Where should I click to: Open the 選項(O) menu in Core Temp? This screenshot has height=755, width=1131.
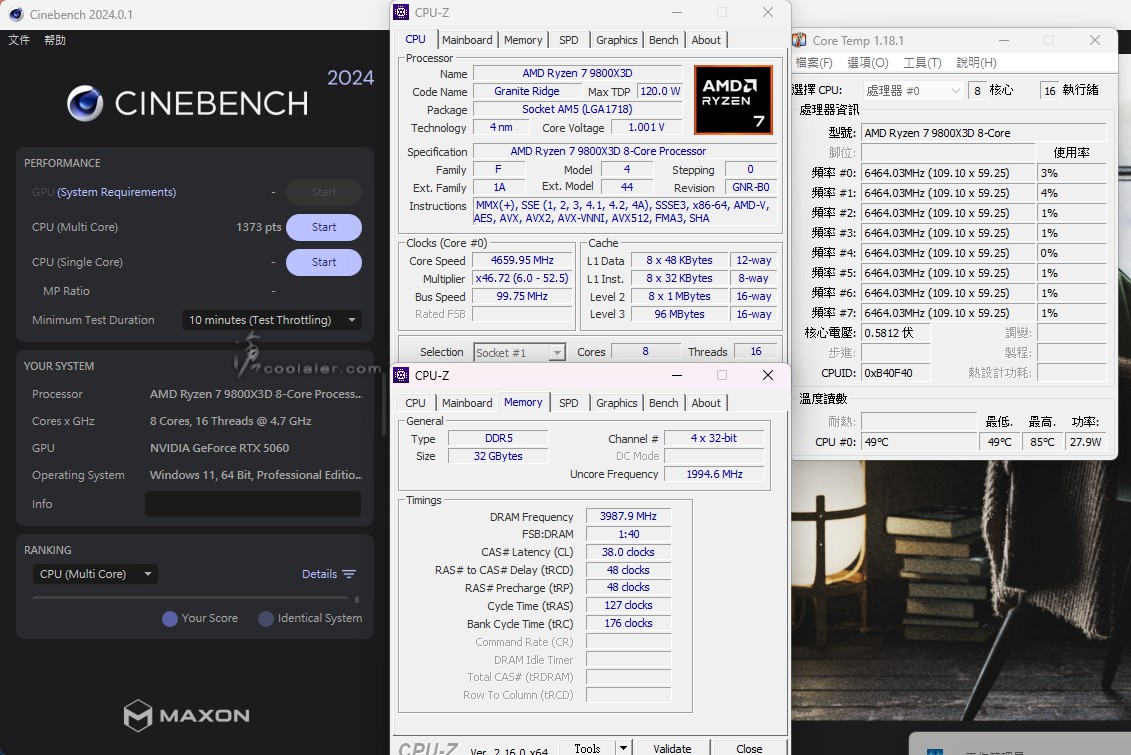click(868, 63)
